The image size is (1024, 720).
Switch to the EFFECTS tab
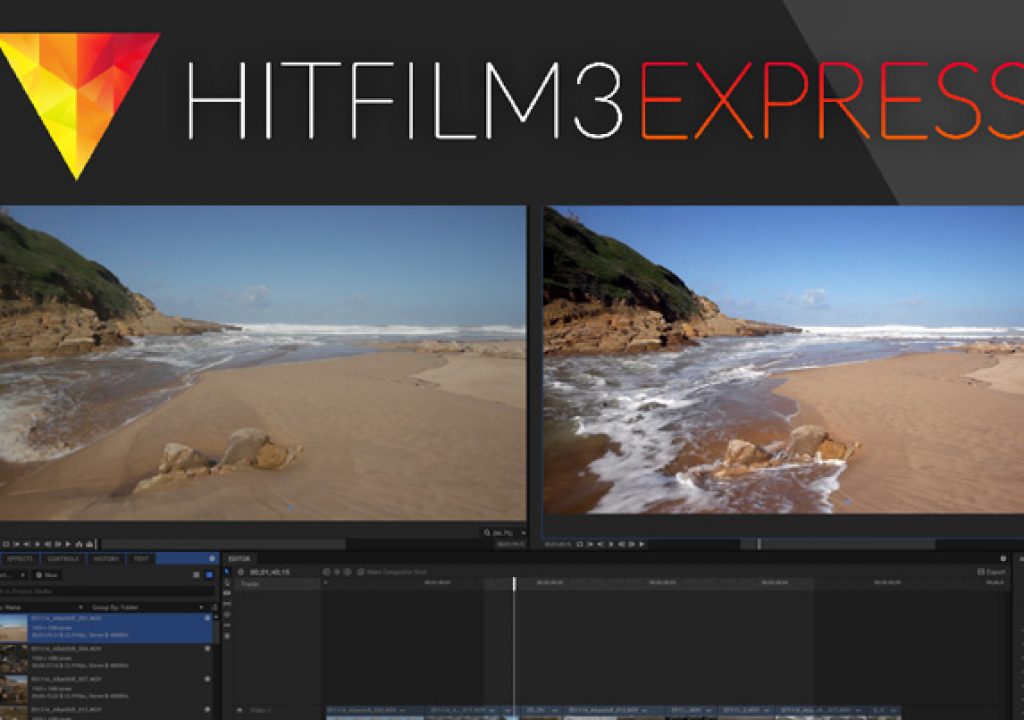pos(20,559)
